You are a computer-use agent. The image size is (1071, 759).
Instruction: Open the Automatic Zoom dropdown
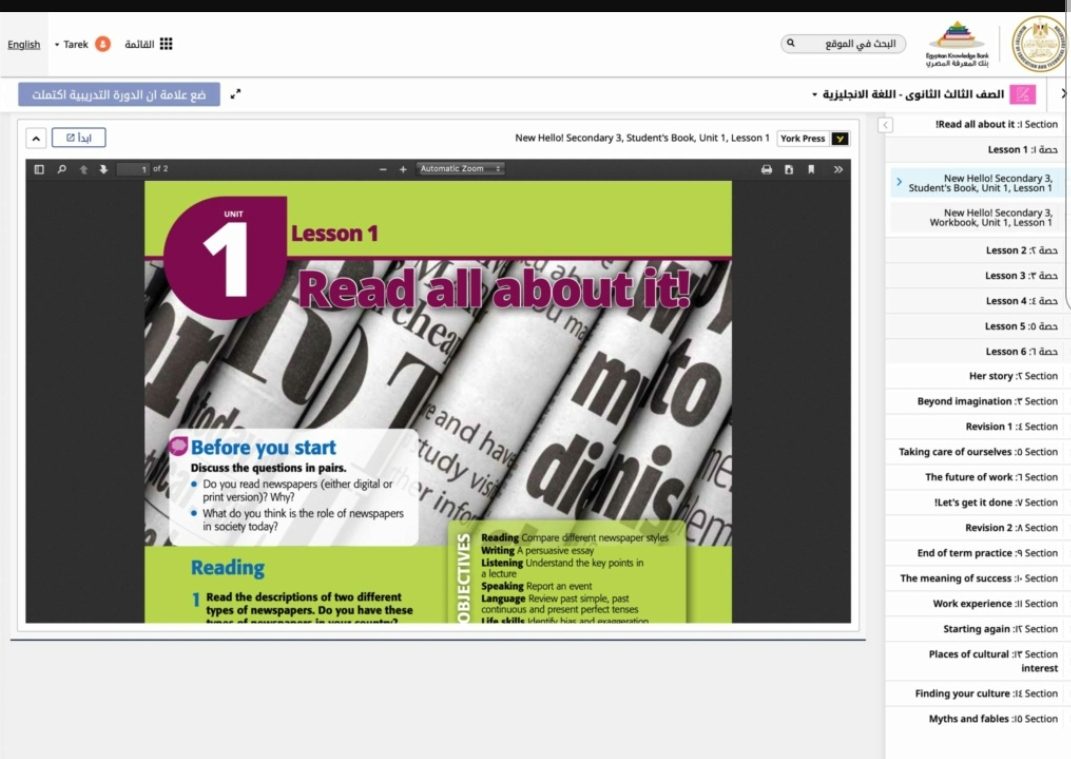point(460,169)
